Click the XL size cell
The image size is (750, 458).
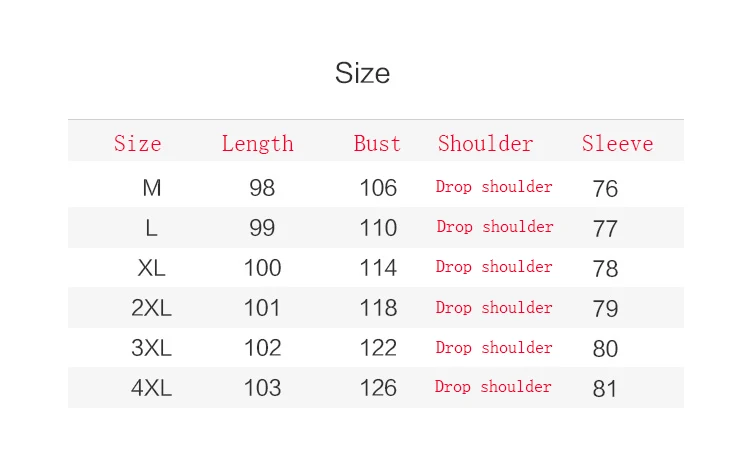[x=151, y=268]
